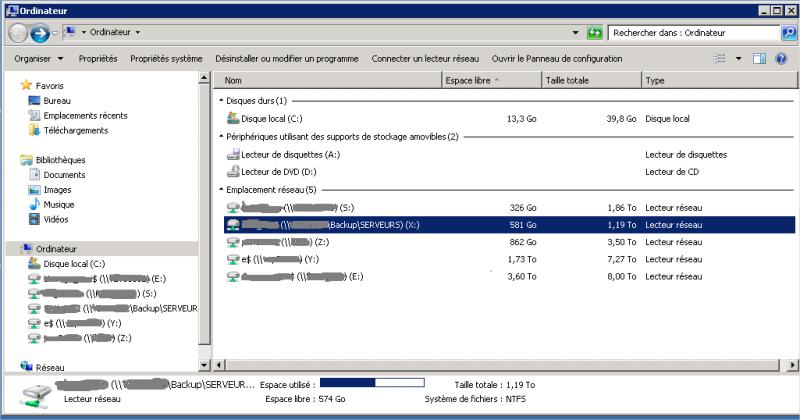Image resolution: width=800 pixels, height=420 pixels.
Task: Select Ordinateur in the navigation pane
Action: tap(102, 249)
